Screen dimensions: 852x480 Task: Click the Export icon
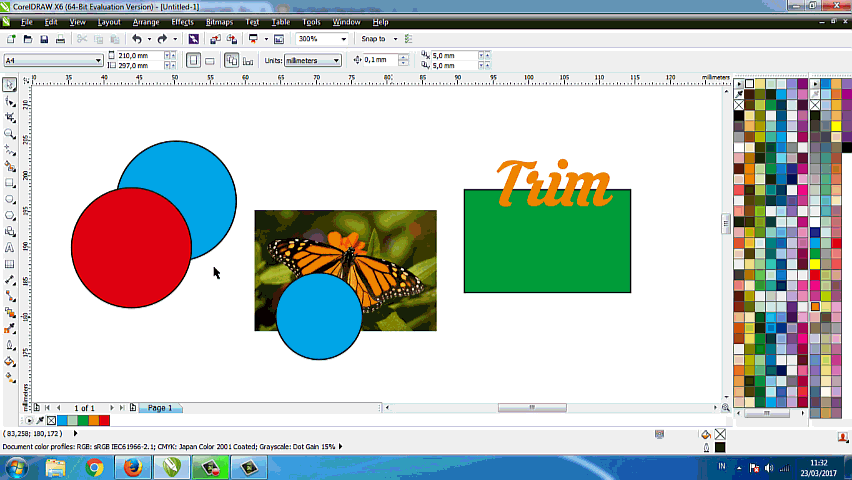[232, 39]
